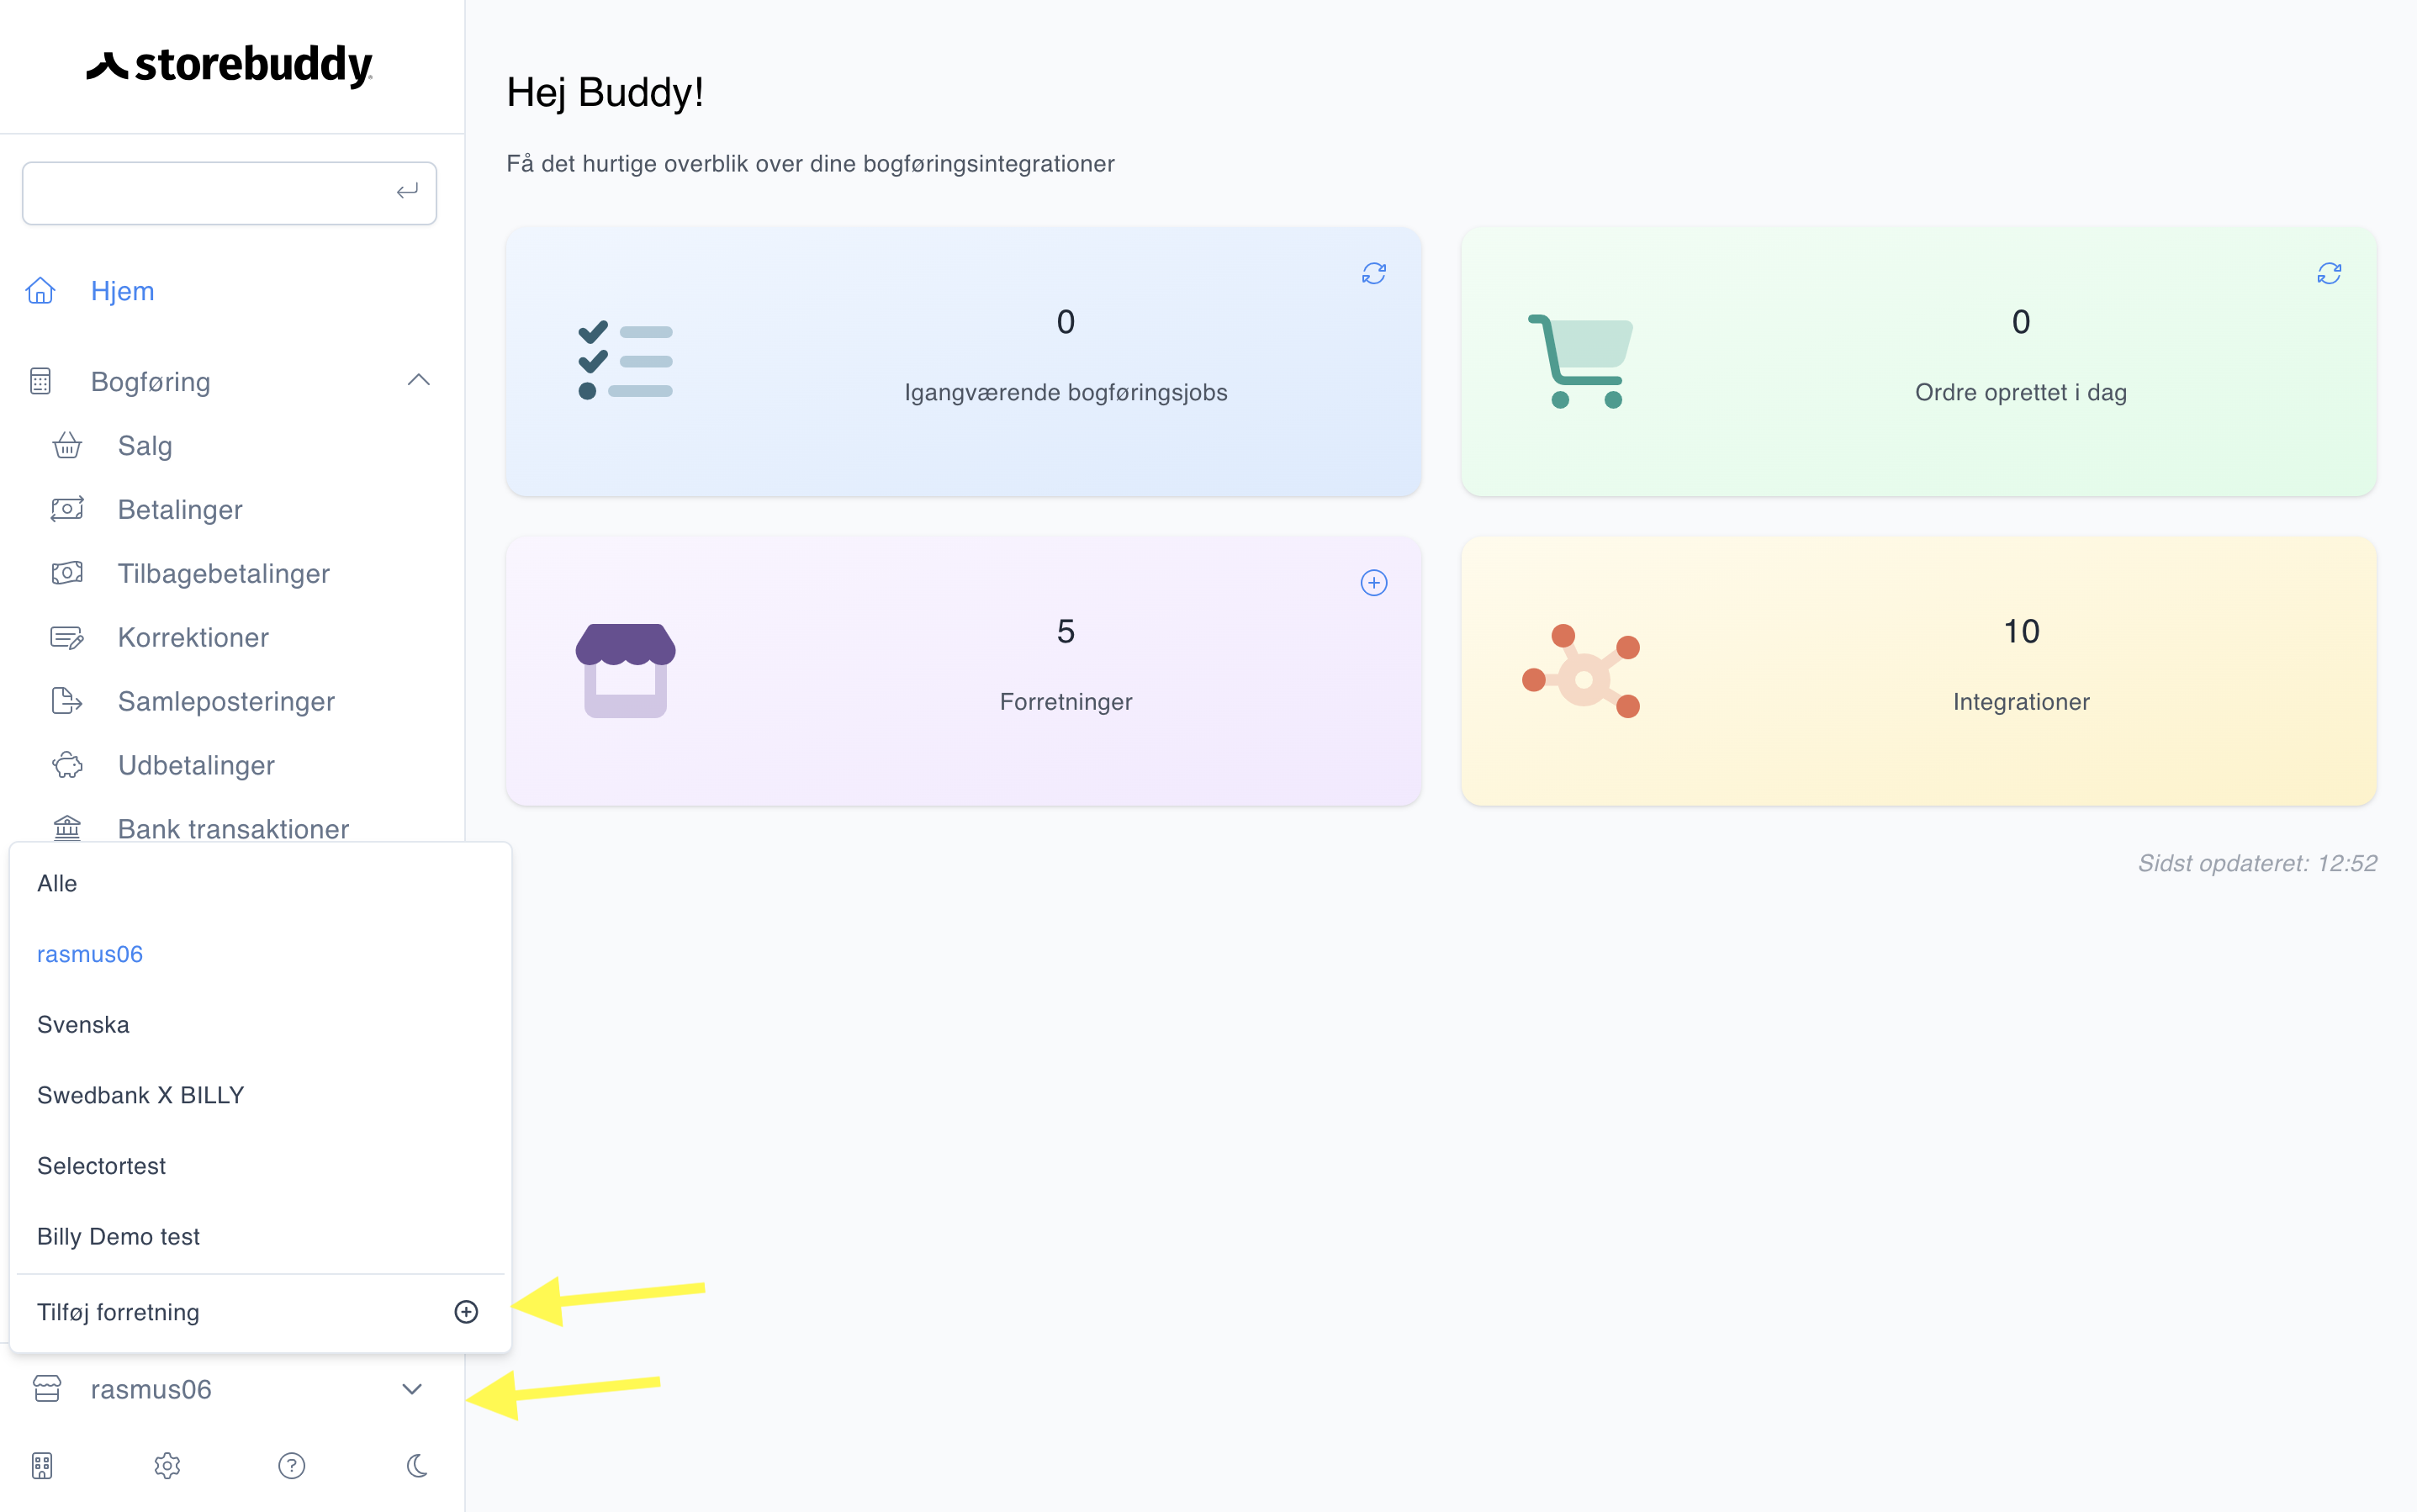The width and height of the screenshot is (2417, 1512).
Task: Refresh the Igangværende bogføringsjobs card
Action: pos(1373,273)
